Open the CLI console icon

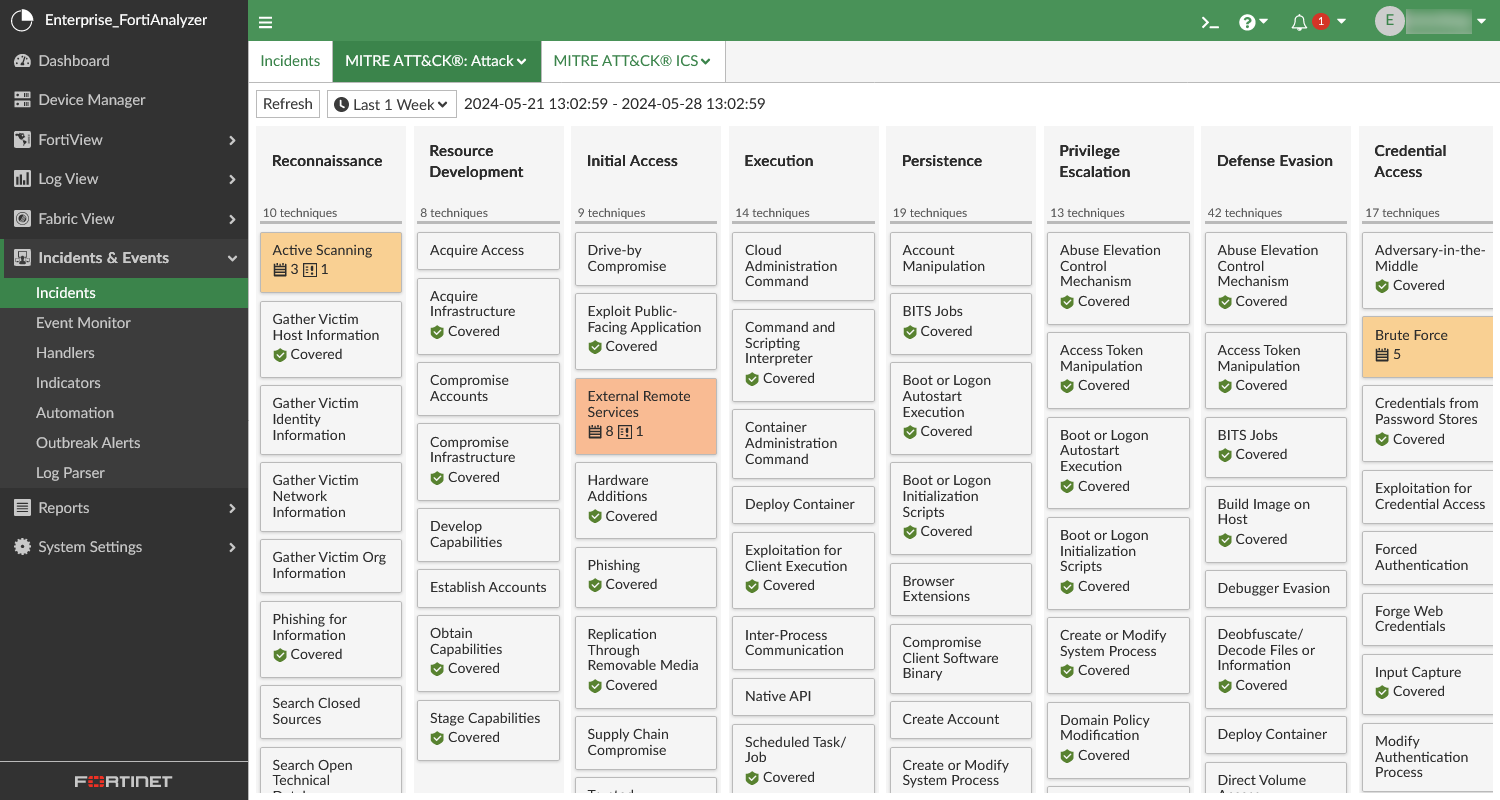click(x=1210, y=22)
